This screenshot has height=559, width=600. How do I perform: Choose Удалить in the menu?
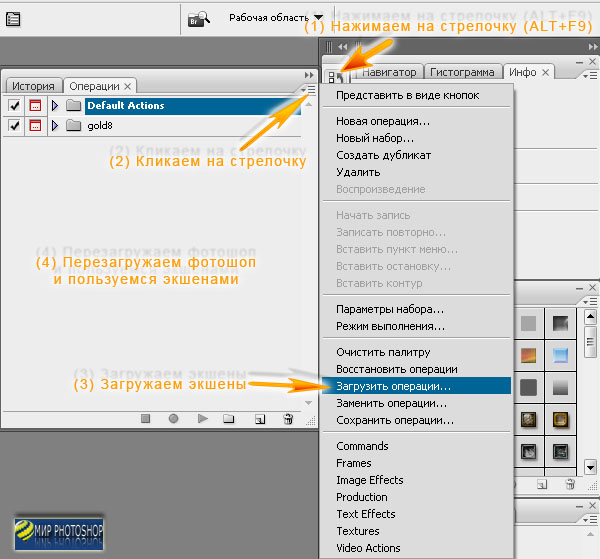click(x=416, y=172)
